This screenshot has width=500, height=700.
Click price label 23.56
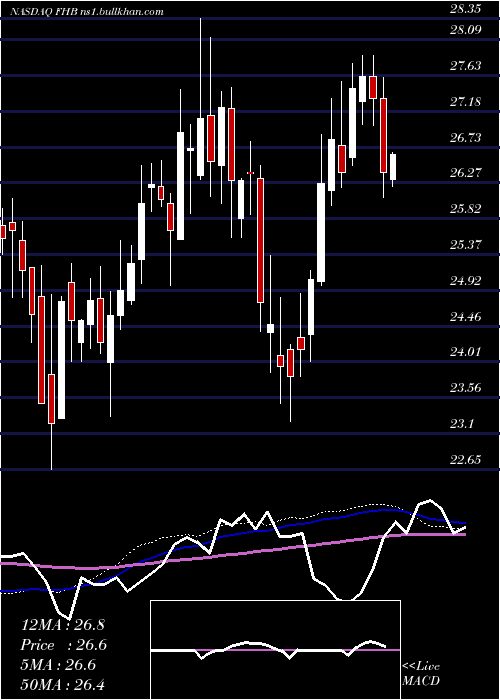tap(466, 388)
